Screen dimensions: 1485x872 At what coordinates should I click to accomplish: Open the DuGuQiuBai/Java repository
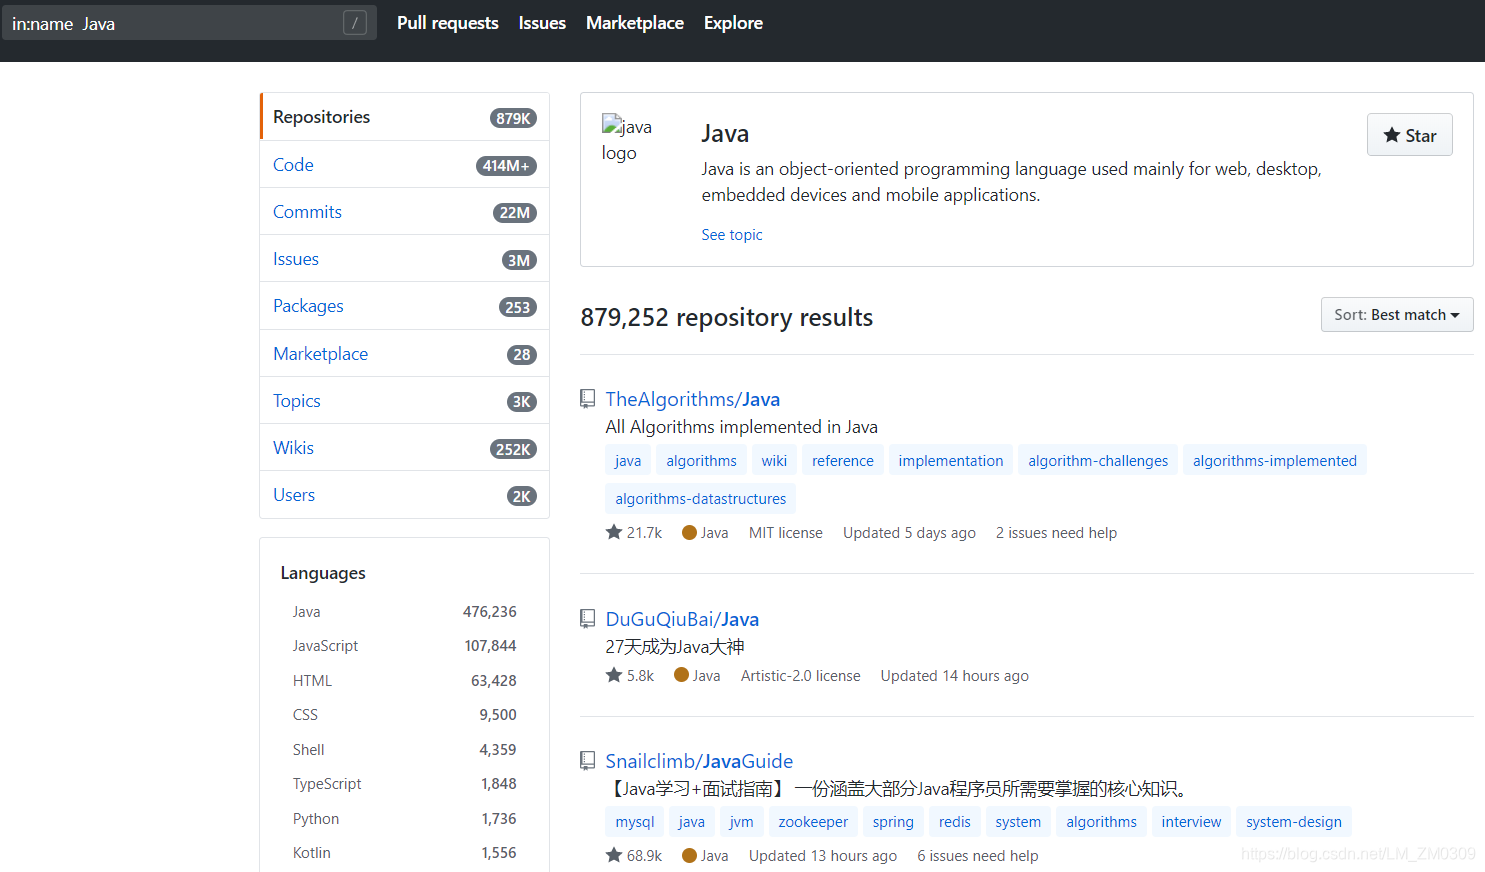(682, 619)
